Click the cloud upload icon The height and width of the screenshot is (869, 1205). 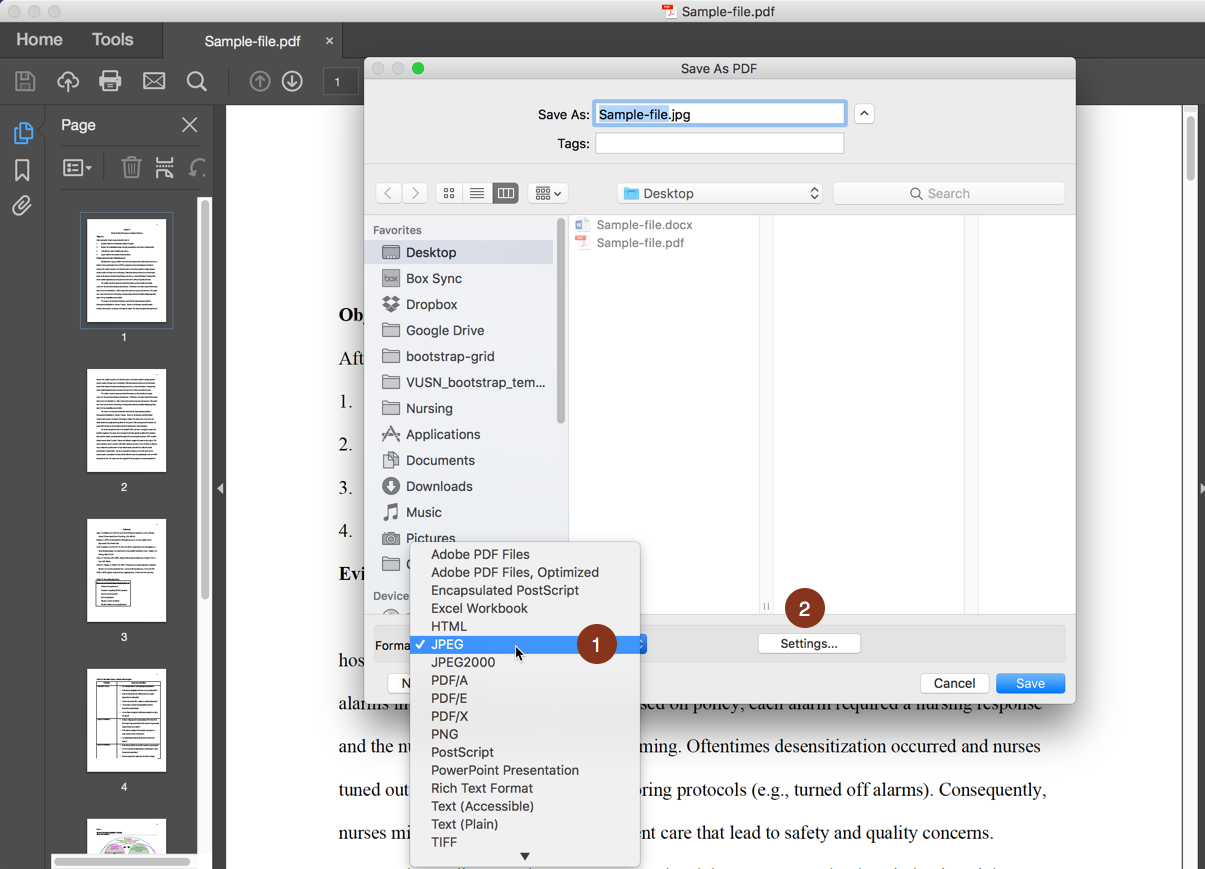[67, 81]
